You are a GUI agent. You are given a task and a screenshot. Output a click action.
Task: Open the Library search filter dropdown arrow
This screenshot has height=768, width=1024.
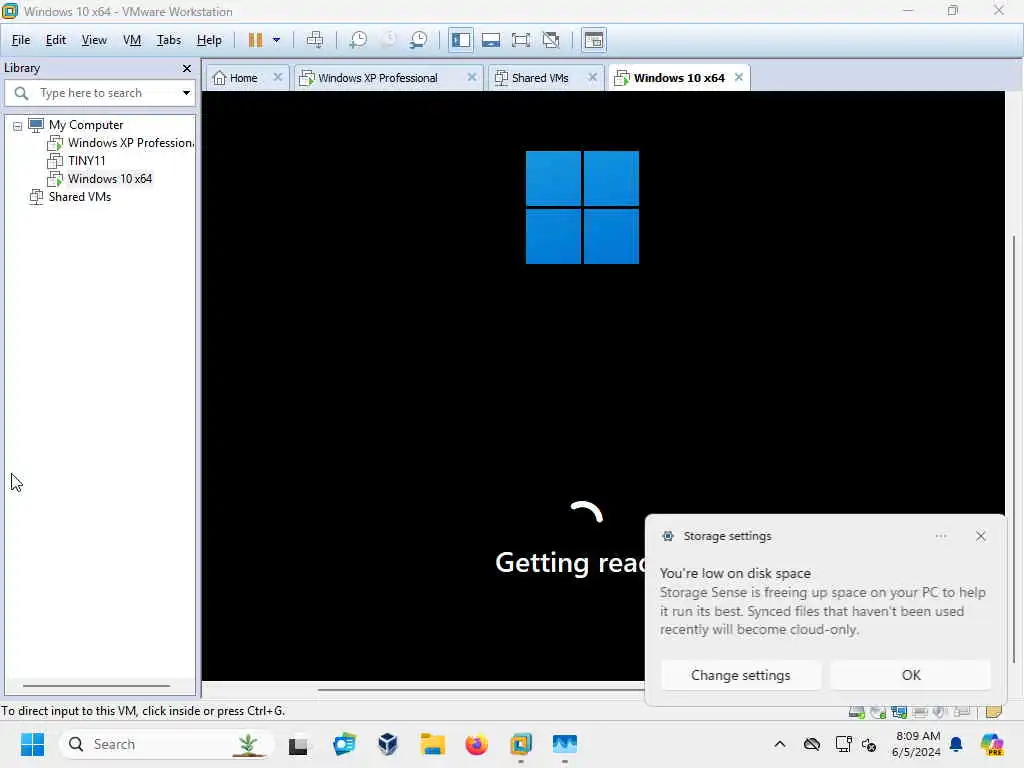click(186, 93)
